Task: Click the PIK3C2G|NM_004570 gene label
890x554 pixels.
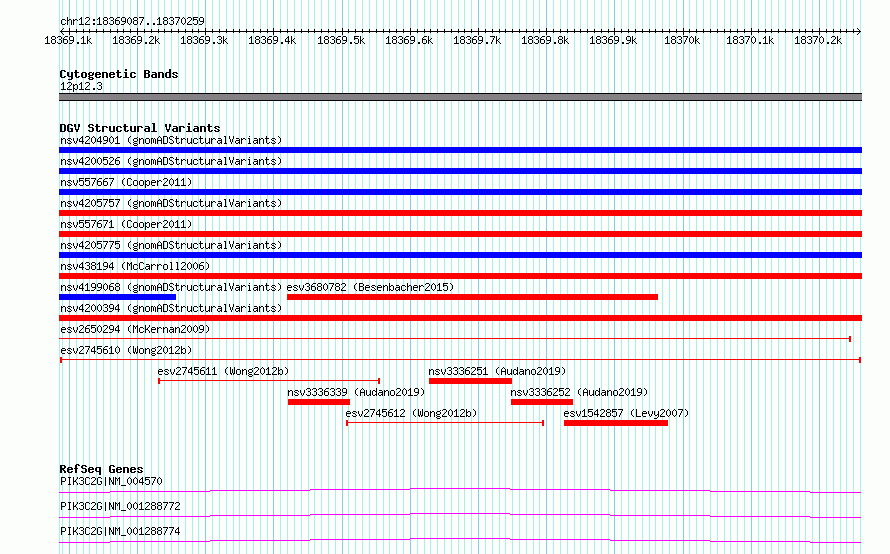Action: (x=111, y=481)
